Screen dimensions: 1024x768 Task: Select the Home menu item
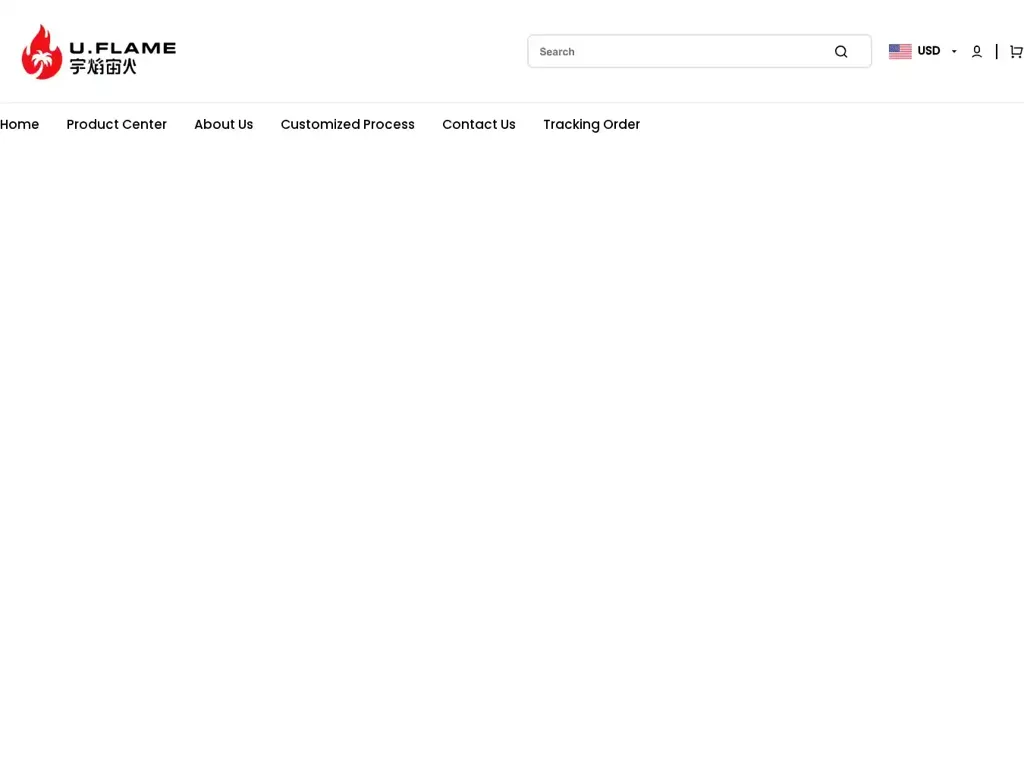click(x=19, y=124)
